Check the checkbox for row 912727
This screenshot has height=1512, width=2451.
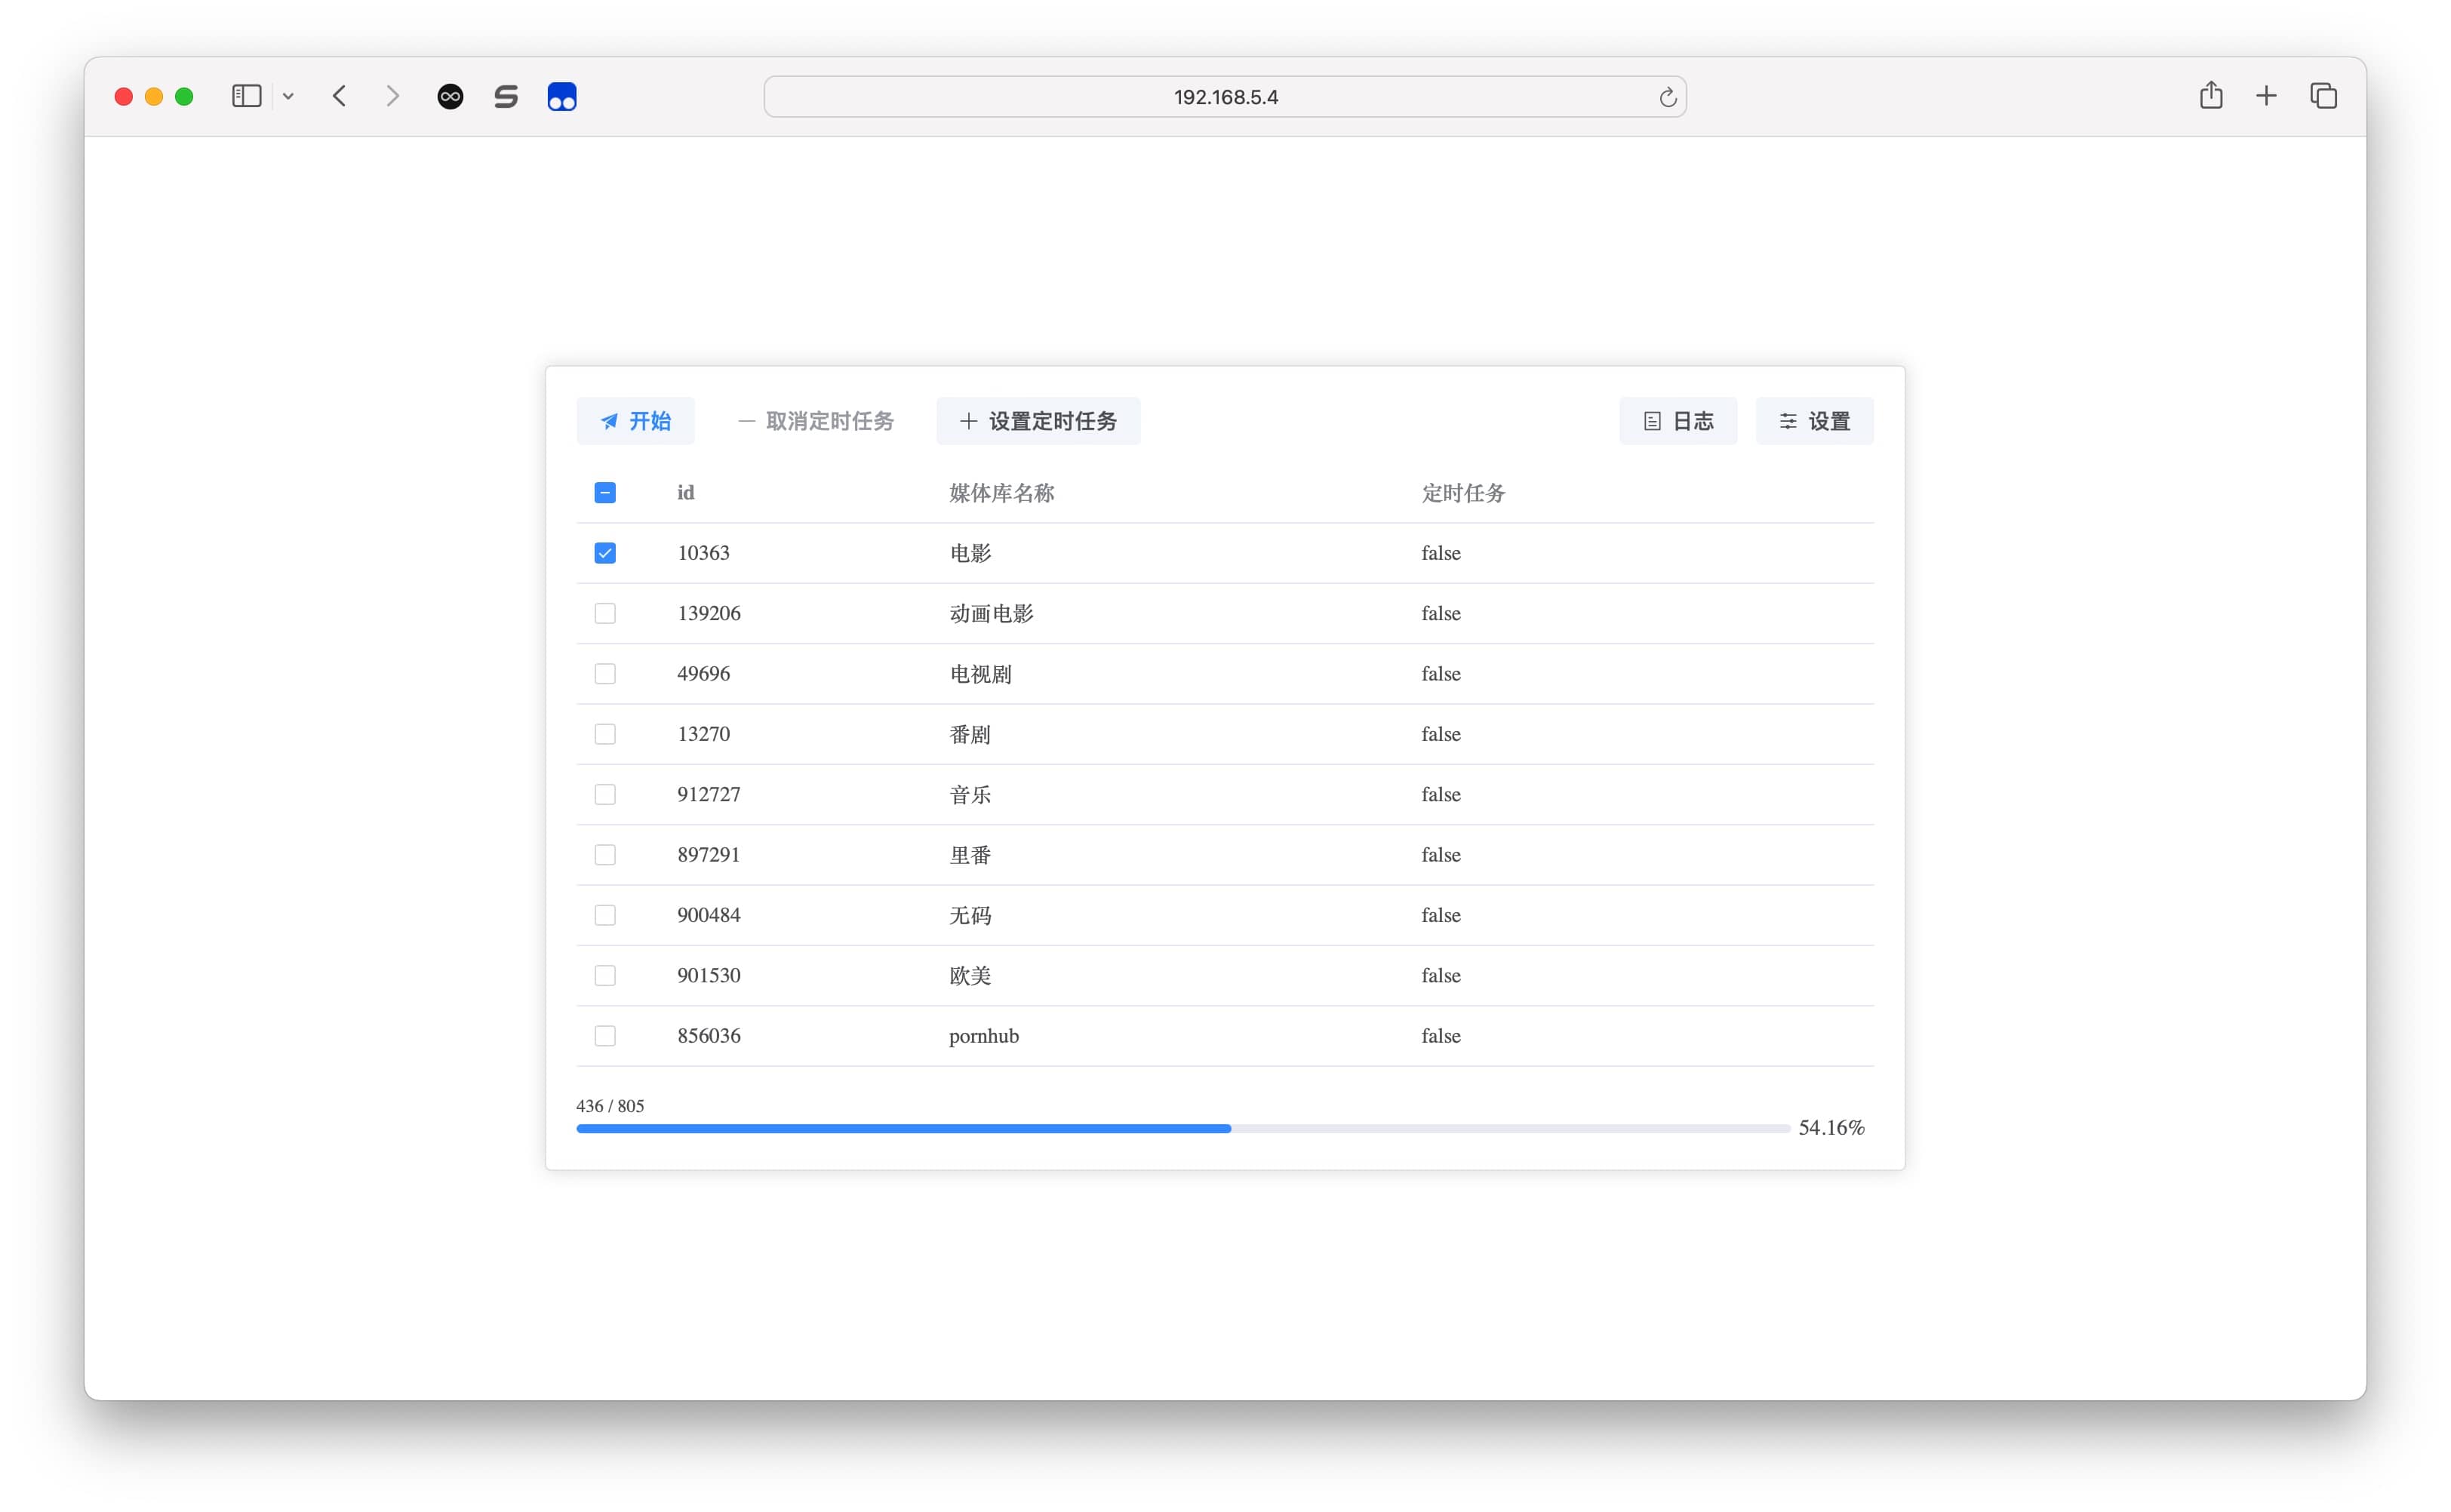pyautogui.click(x=605, y=794)
